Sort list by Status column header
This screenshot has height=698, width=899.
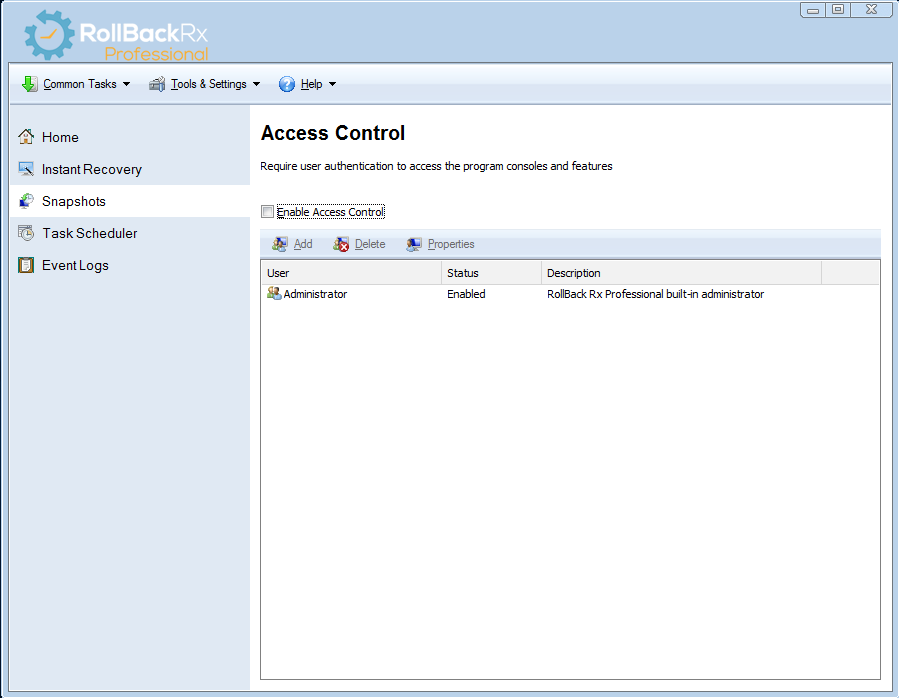[x=491, y=273]
